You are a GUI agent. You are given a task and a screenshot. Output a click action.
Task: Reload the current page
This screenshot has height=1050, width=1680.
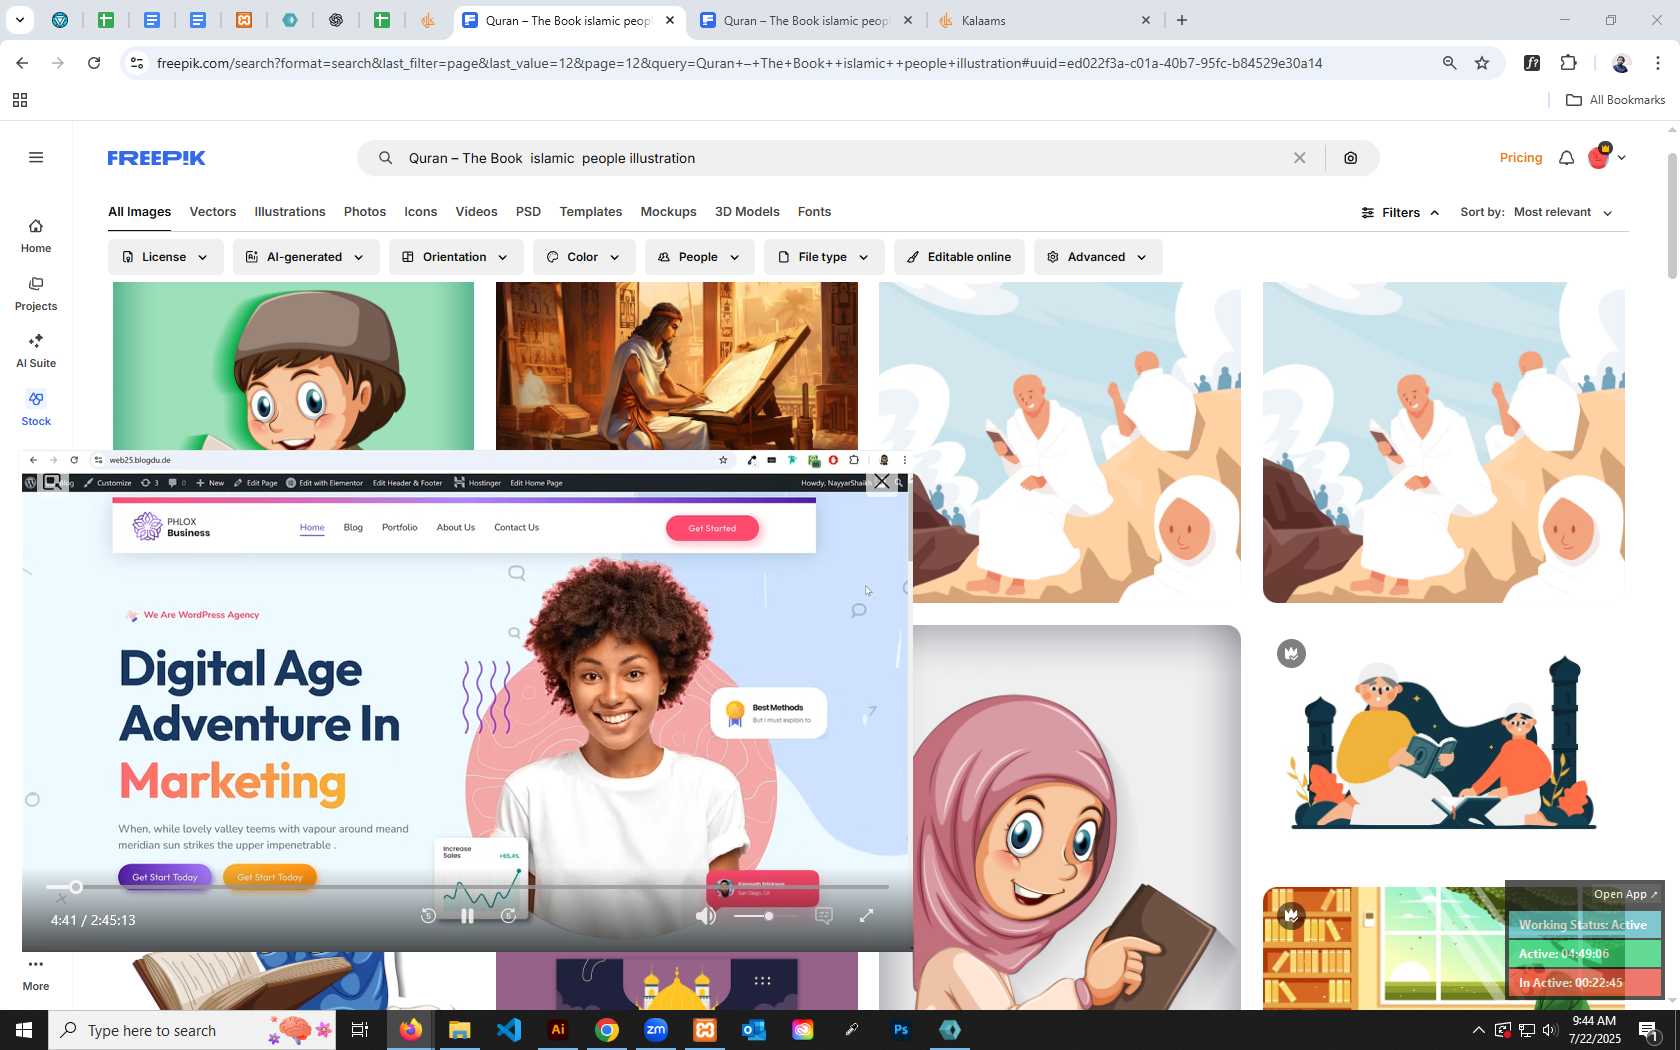[x=94, y=63]
